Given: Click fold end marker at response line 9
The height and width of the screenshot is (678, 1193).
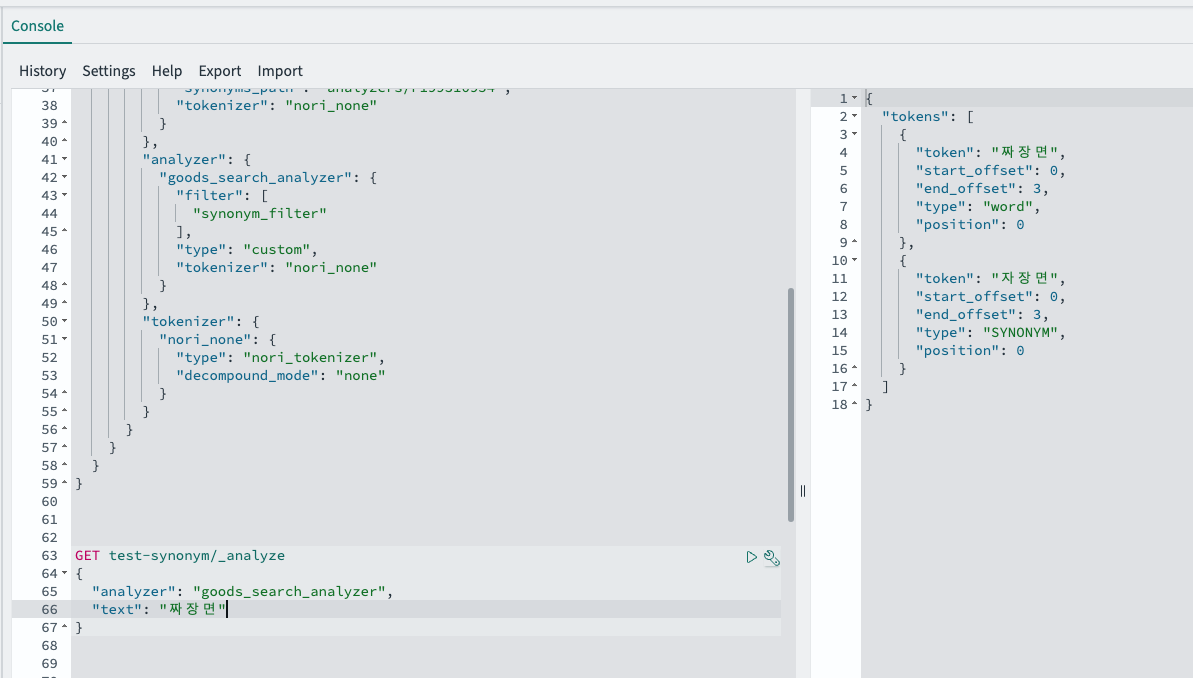Looking at the screenshot, I should click(854, 242).
